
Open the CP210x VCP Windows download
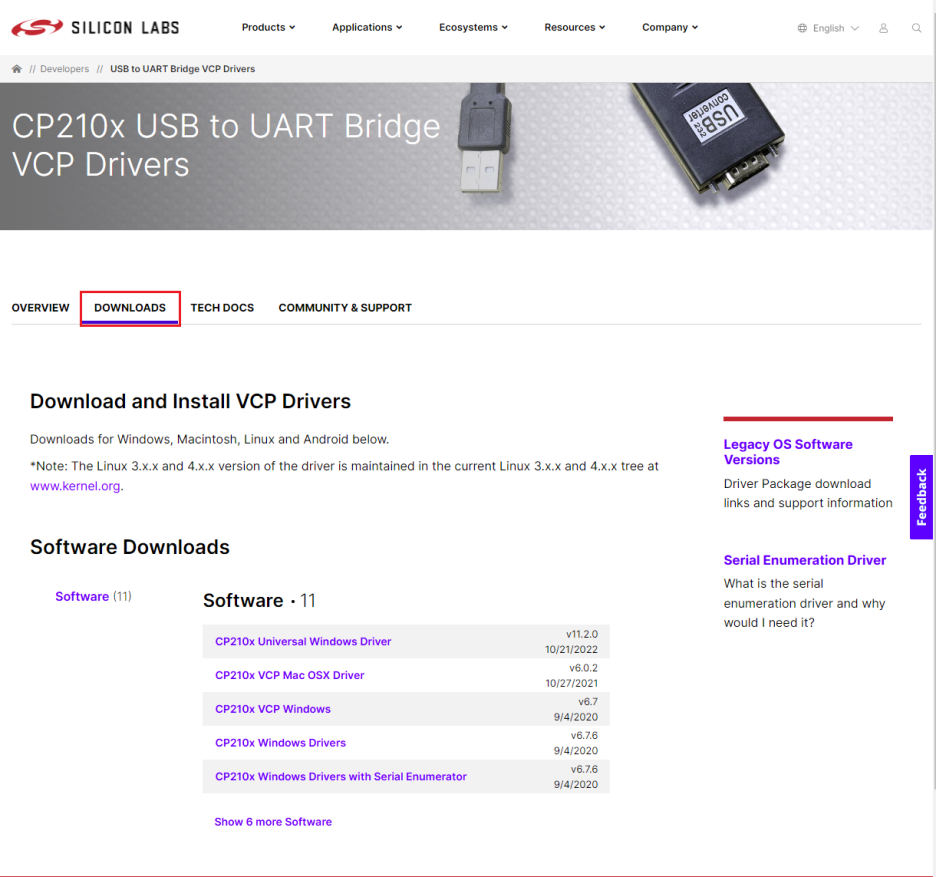[x=273, y=709]
